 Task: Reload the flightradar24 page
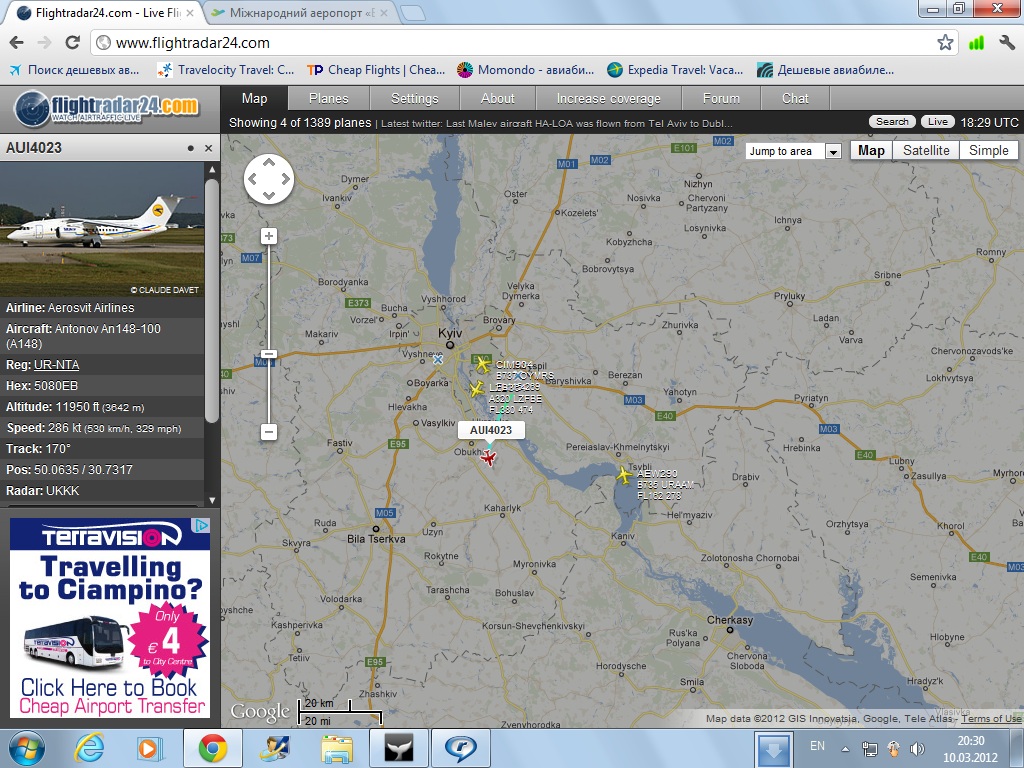72,43
